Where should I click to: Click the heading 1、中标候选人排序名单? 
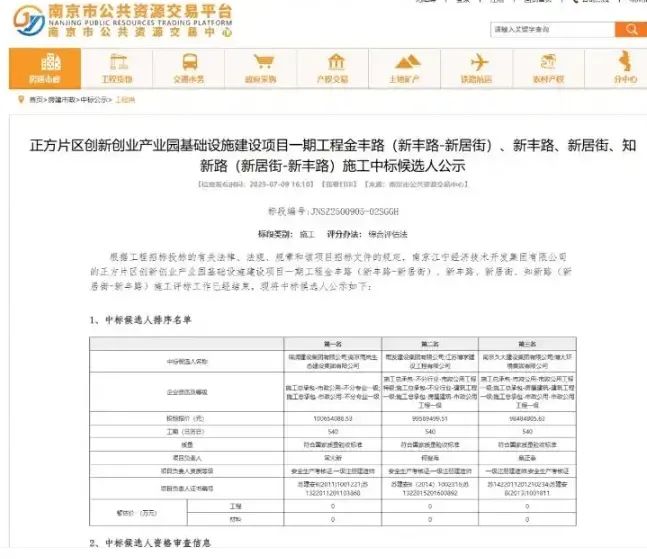coord(140,320)
